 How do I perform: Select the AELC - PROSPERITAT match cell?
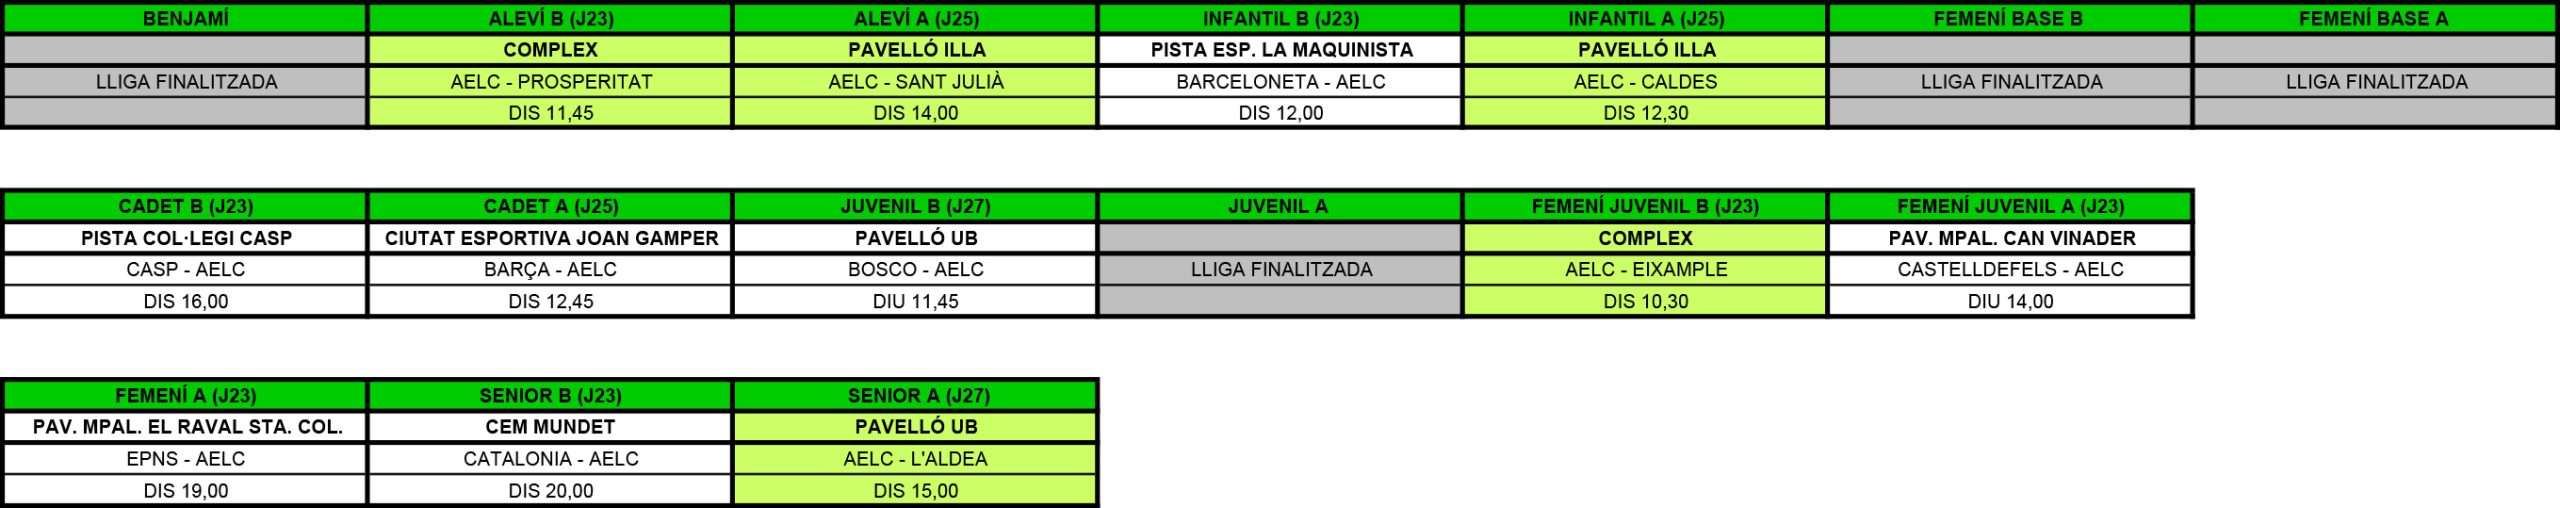(550, 82)
